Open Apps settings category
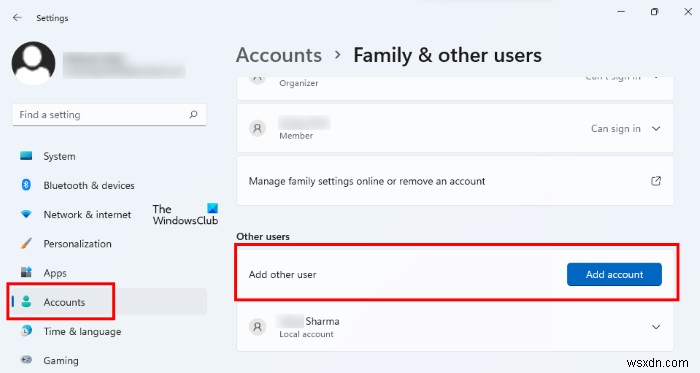The image size is (700, 373). point(55,273)
